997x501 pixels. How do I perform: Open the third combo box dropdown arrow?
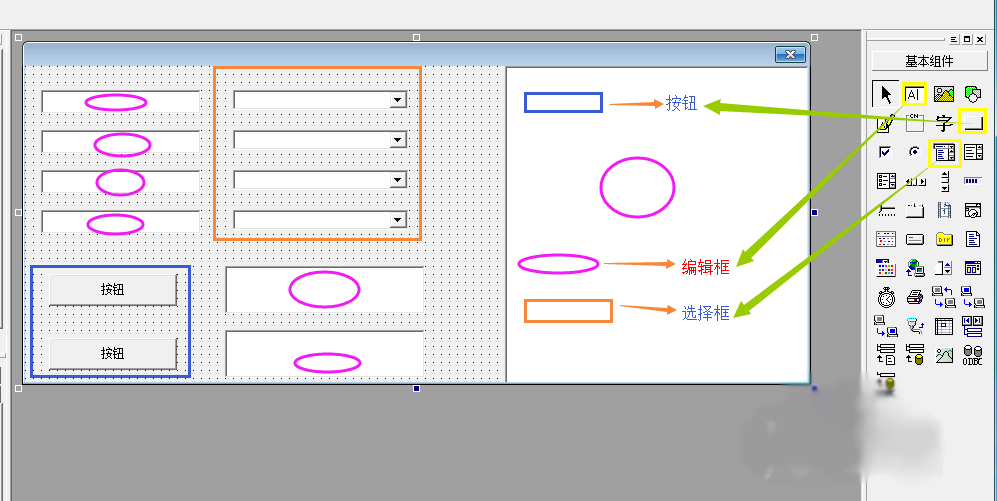pos(398,180)
